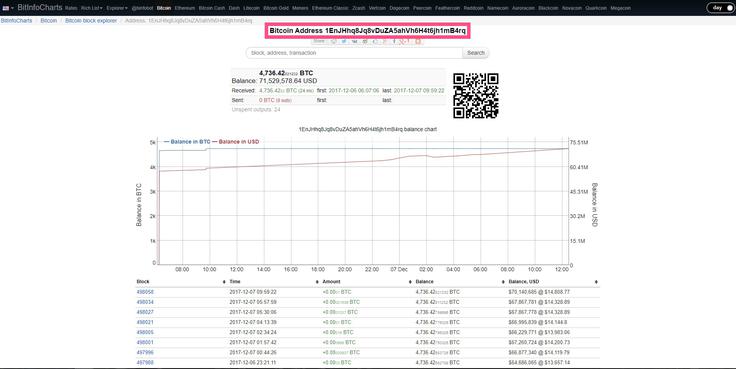Toggle the day/night mode switch
This screenshot has width=736, height=369.
pos(720,8)
